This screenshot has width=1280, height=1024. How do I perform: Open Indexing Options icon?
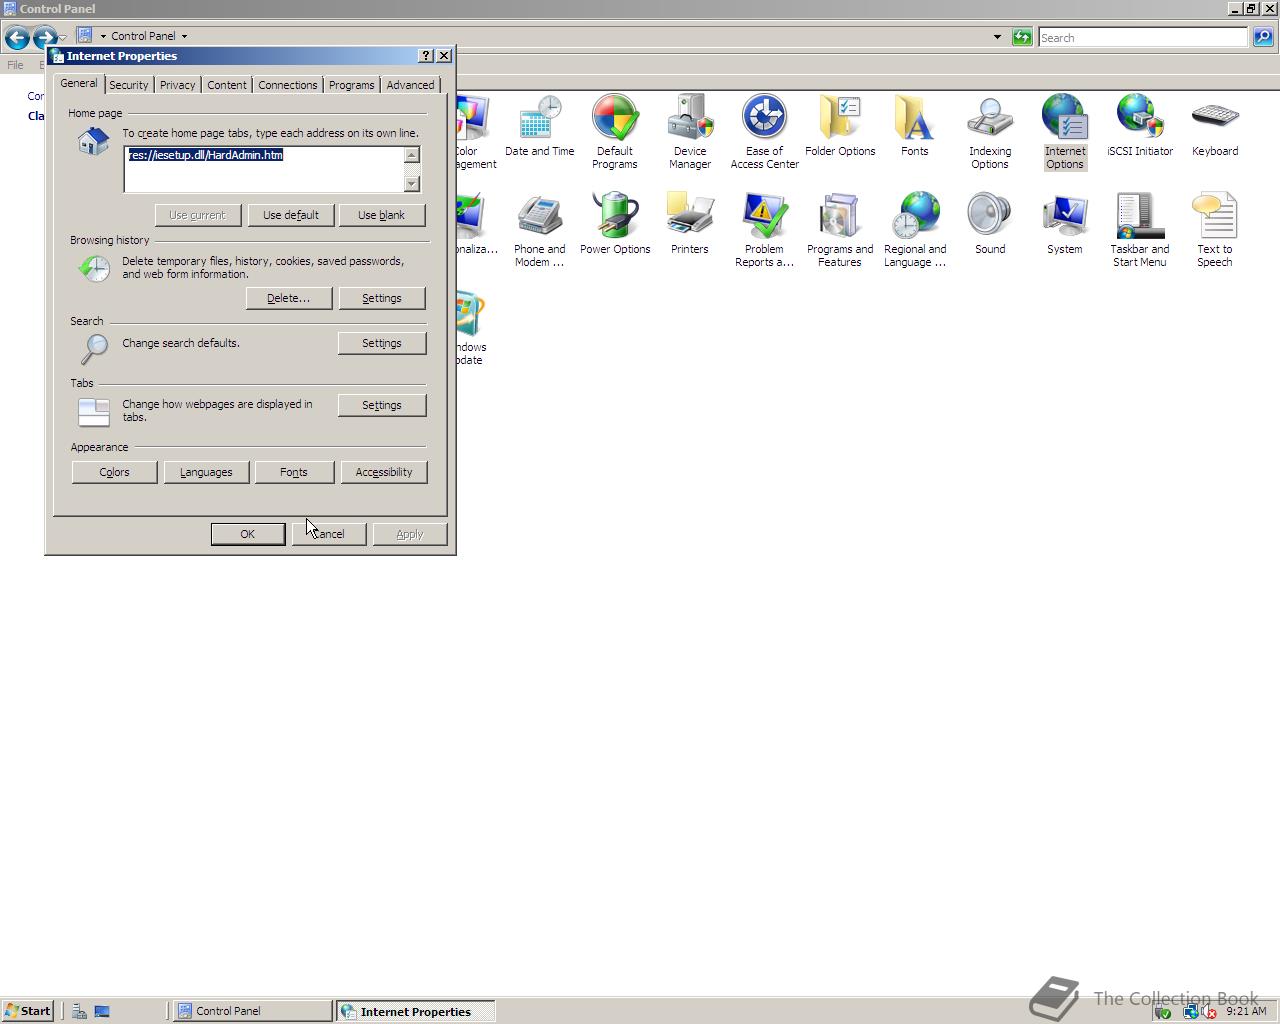tap(990, 132)
